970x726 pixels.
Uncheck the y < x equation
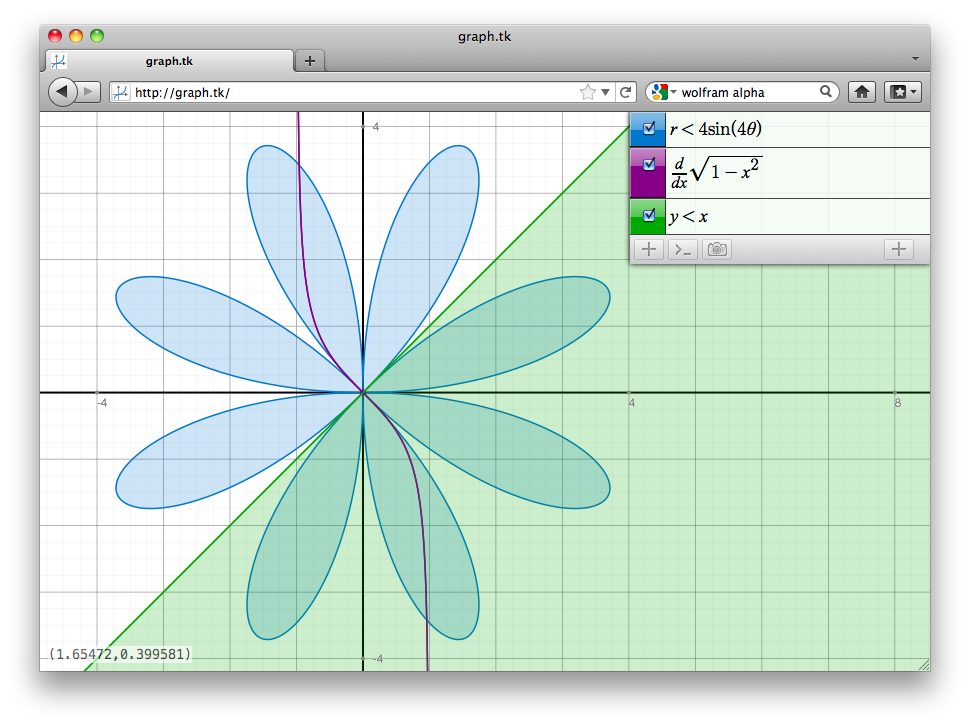click(649, 215)
